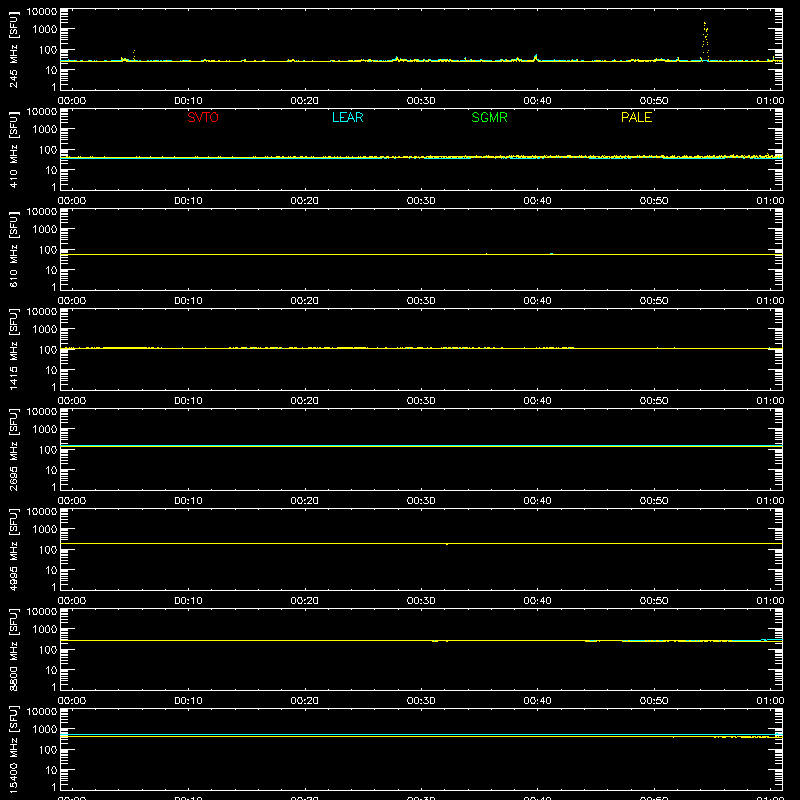Click the red SVTO station label
Viewport: 800px width, 800px height.
pos(203,117)
